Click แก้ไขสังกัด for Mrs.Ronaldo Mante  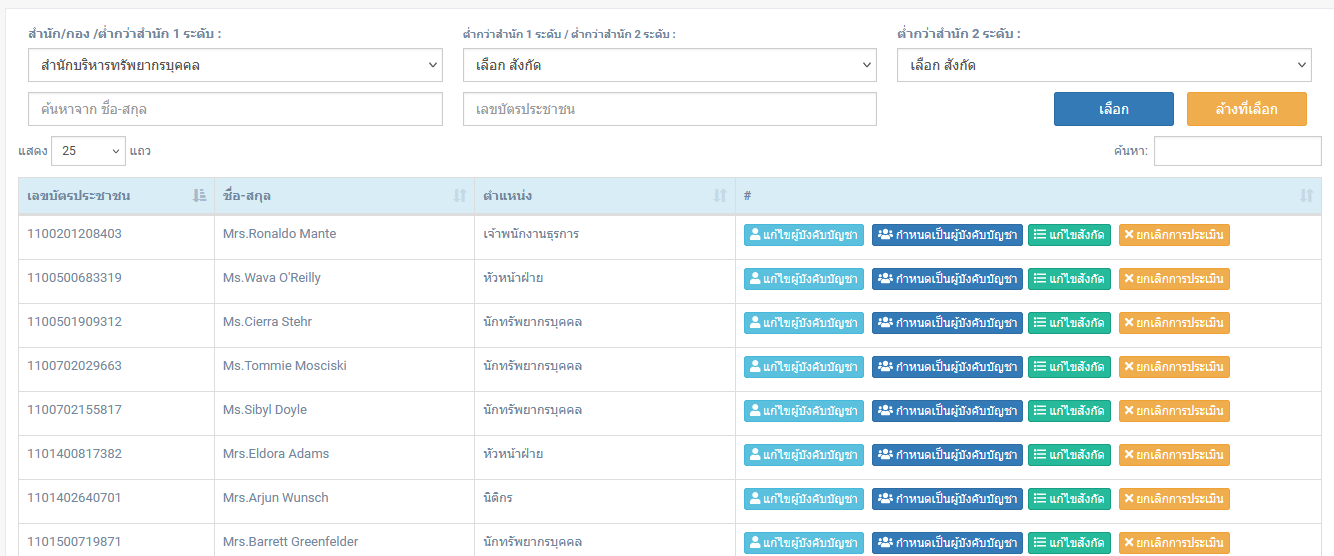click(x=1069, y=235)
